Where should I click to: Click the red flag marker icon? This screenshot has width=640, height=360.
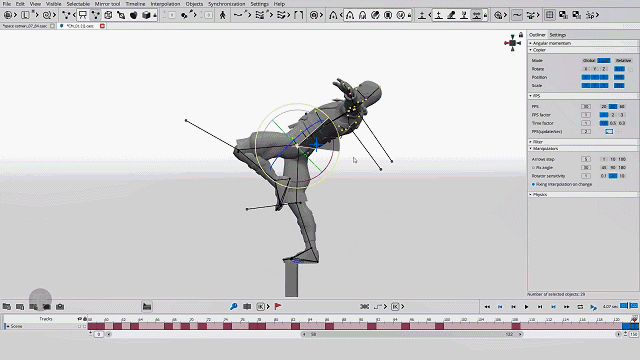[278, 307]
